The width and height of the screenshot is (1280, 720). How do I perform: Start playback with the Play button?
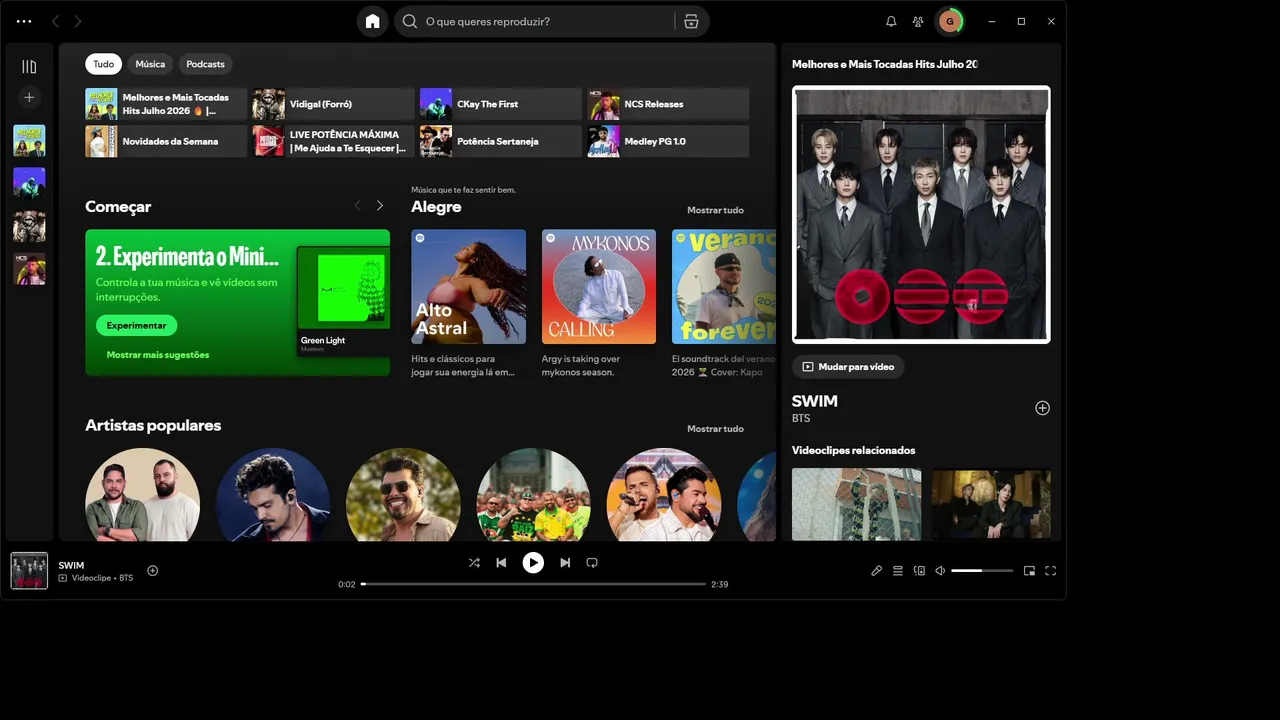[x=533, y=563]
